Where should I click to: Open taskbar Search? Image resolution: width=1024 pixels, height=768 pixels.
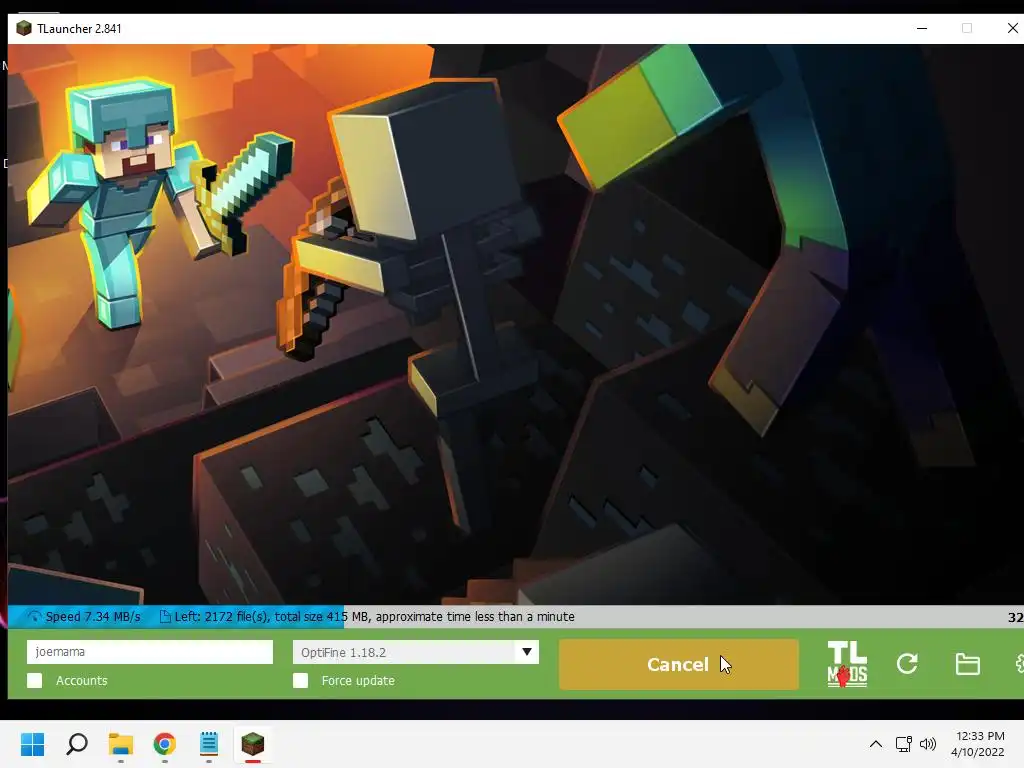[x=77, y=744]
